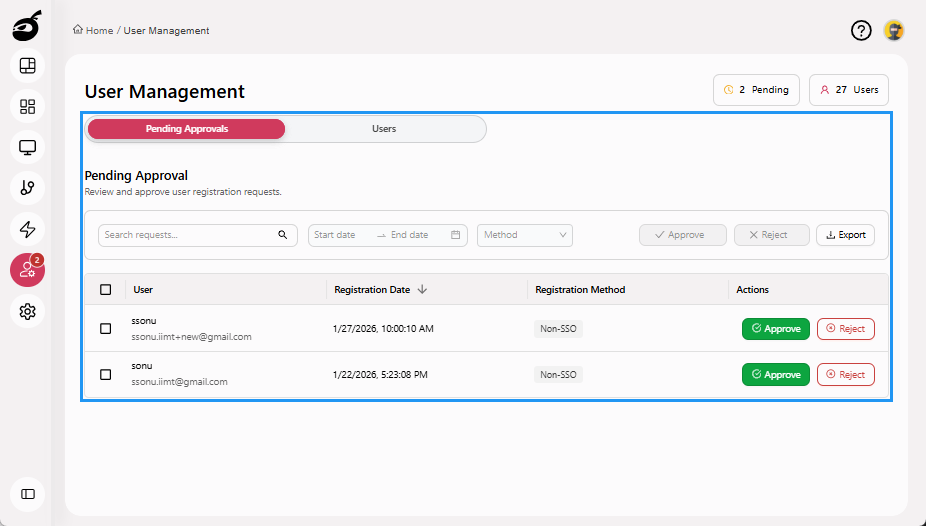926x526 pixels.
Task: Select the Pending Approvals tab
Action: pos(186,129)
